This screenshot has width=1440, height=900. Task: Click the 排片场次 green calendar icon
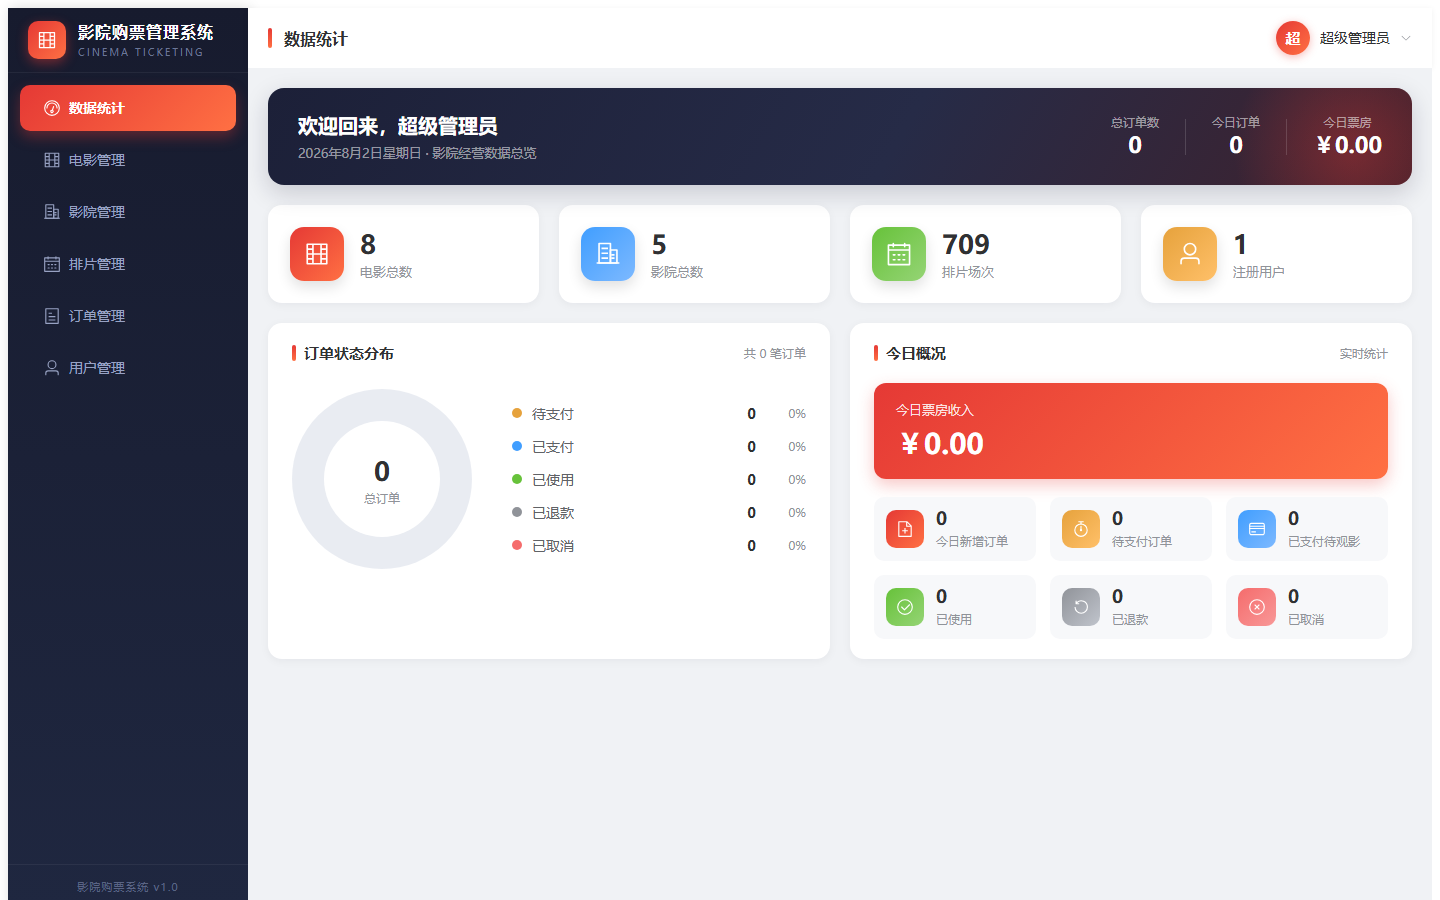[899, 254]
